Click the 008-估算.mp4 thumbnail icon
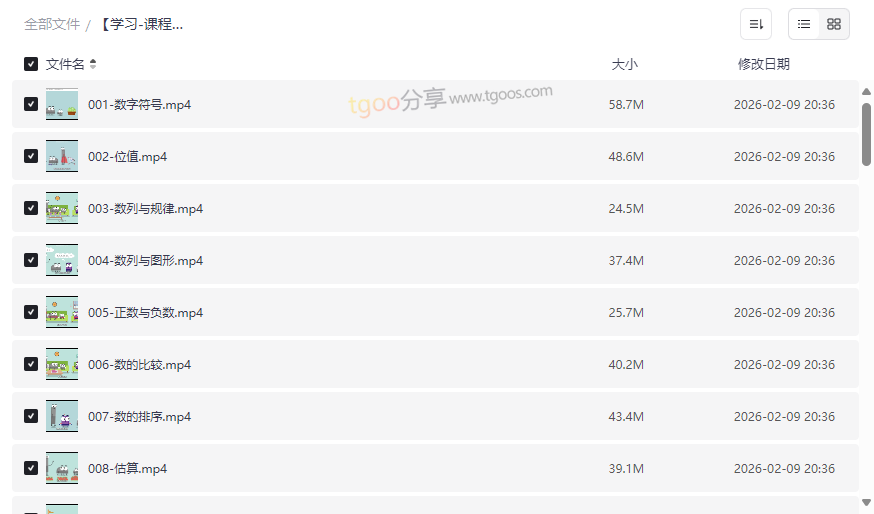 pyautogui.click(x=62, y=468)
